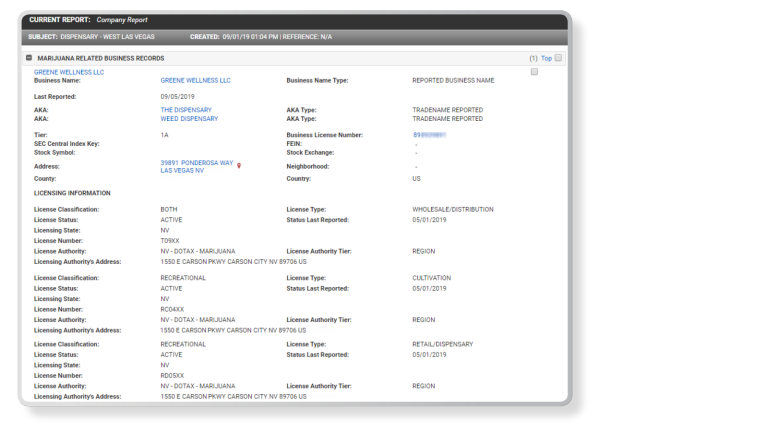Click the Marijuana Related Business Records title
Screen dimensions: 768x432
100,58
